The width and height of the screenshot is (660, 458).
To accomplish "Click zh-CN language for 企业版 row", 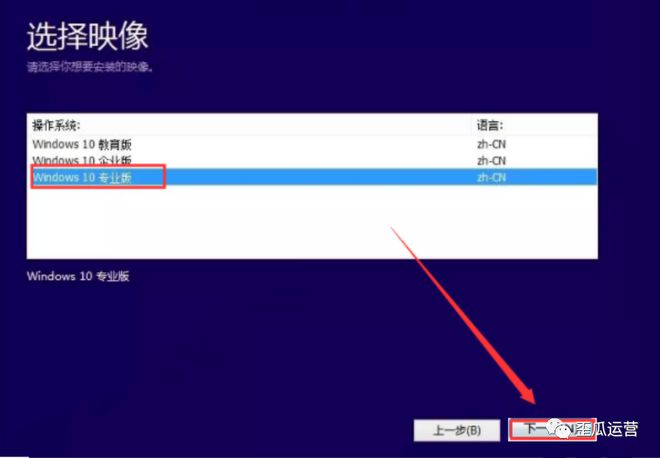I will pos(491,160).
